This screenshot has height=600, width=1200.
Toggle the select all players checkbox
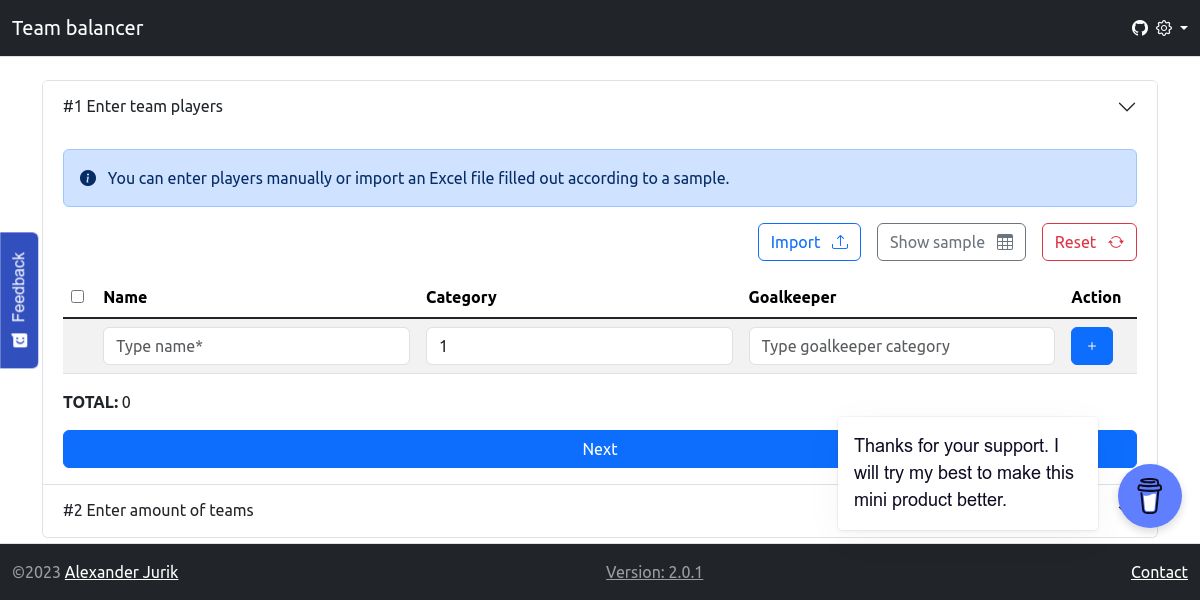click(x=78, y=296)
